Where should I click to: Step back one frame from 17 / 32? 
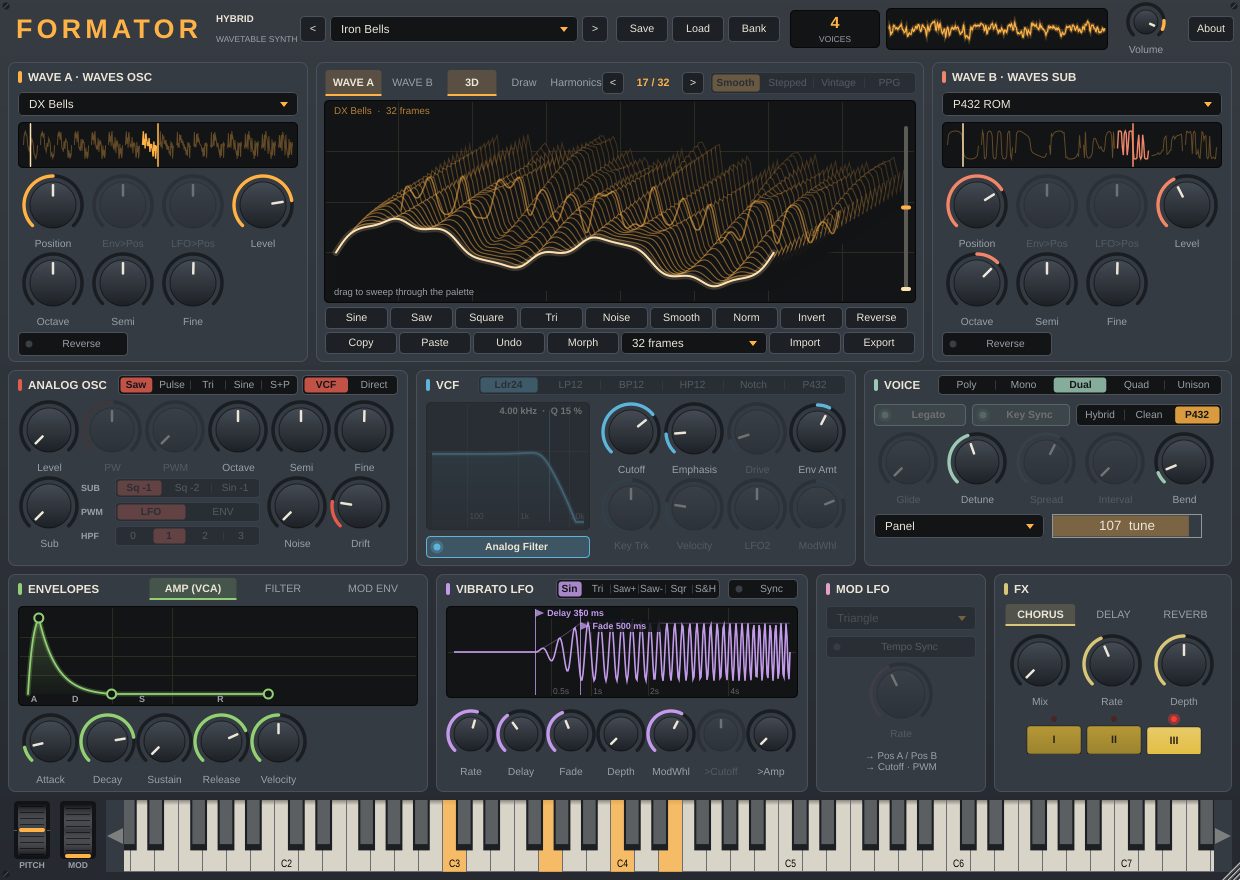(x=613, y=83)
